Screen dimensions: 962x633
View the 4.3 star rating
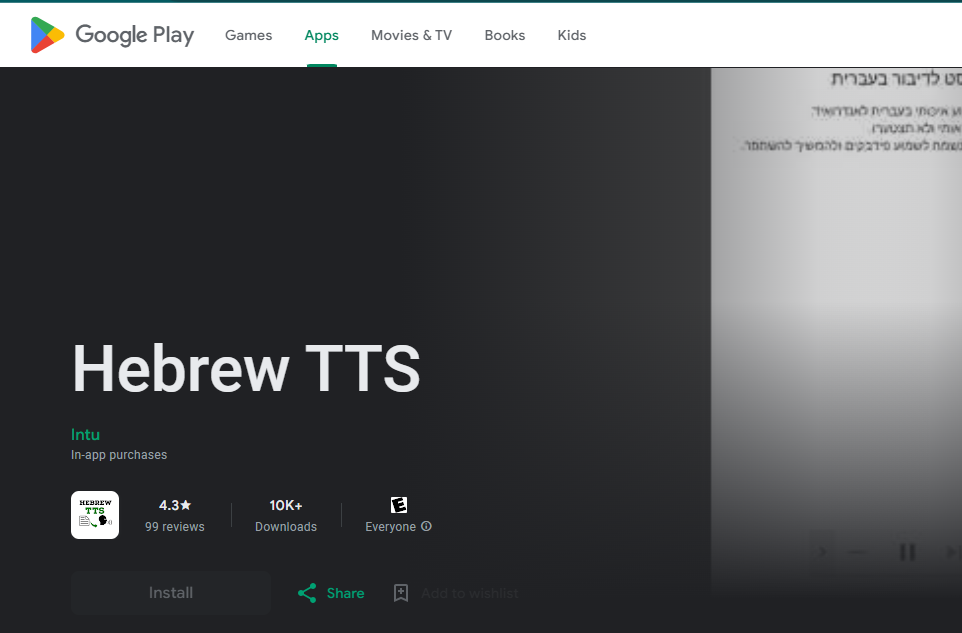point(175,505)
